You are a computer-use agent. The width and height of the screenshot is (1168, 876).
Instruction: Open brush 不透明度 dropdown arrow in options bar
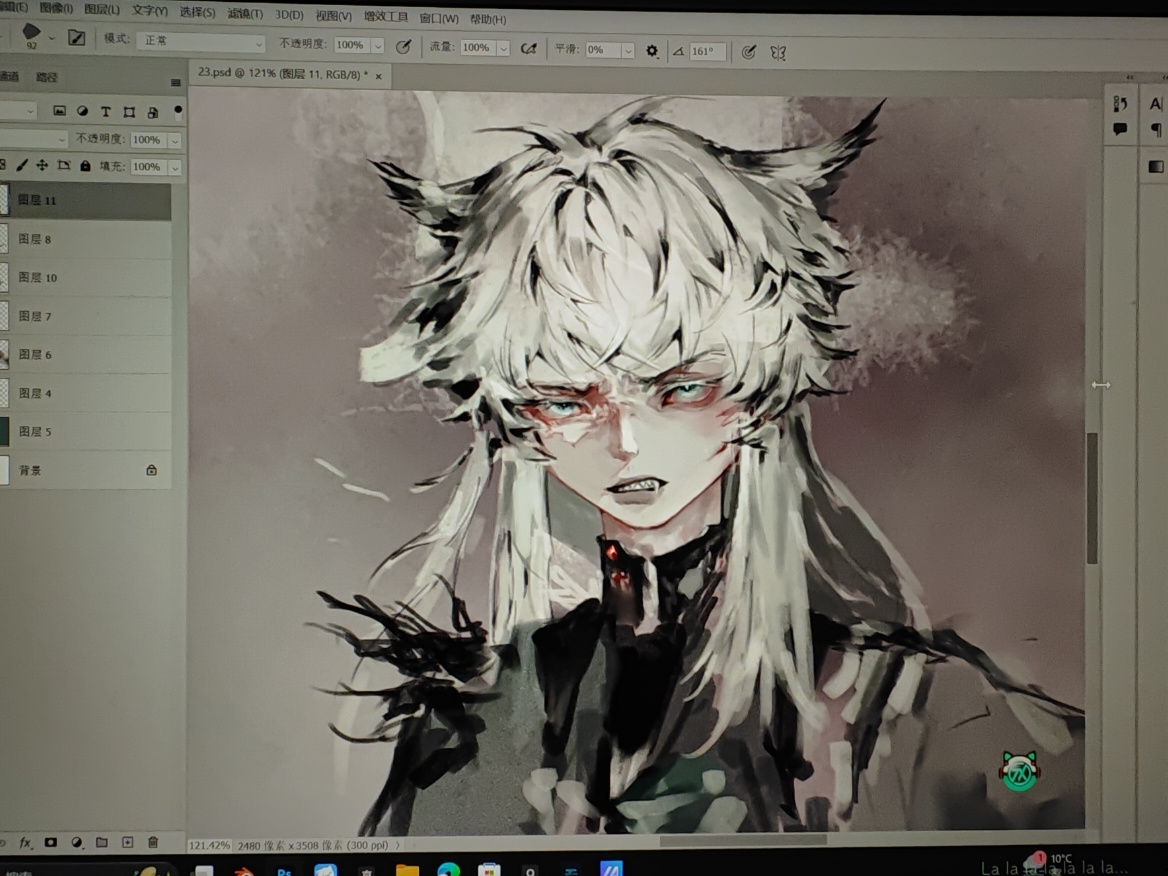[x=378, y=46]
